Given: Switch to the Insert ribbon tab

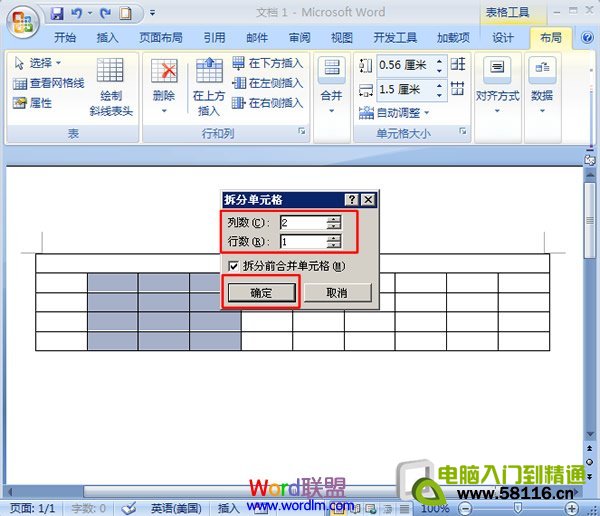Looking at the screenshot, I should point(107,38).
